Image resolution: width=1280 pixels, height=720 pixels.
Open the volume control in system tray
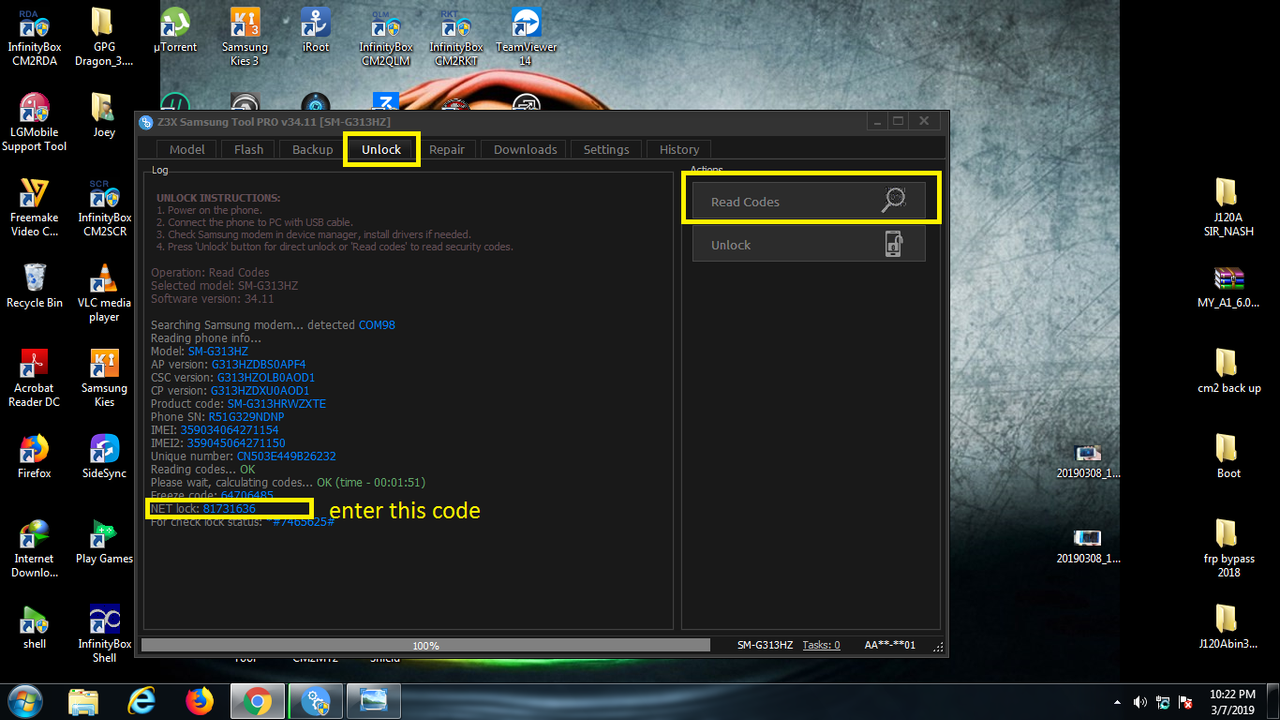tap(1140, 702)
